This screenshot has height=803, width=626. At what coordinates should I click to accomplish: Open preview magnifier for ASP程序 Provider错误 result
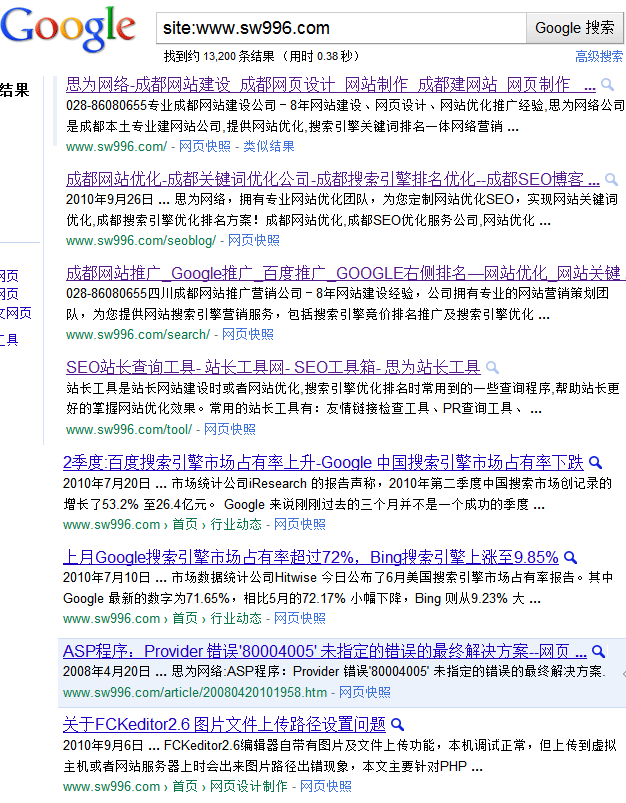tap(597, 651)
